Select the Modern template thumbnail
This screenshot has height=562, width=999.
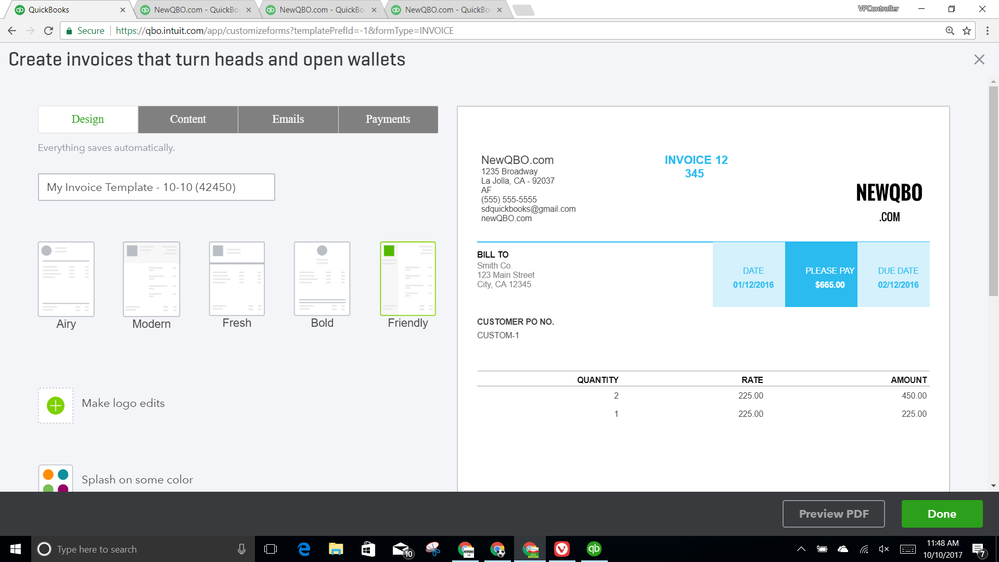click(152, 278)
